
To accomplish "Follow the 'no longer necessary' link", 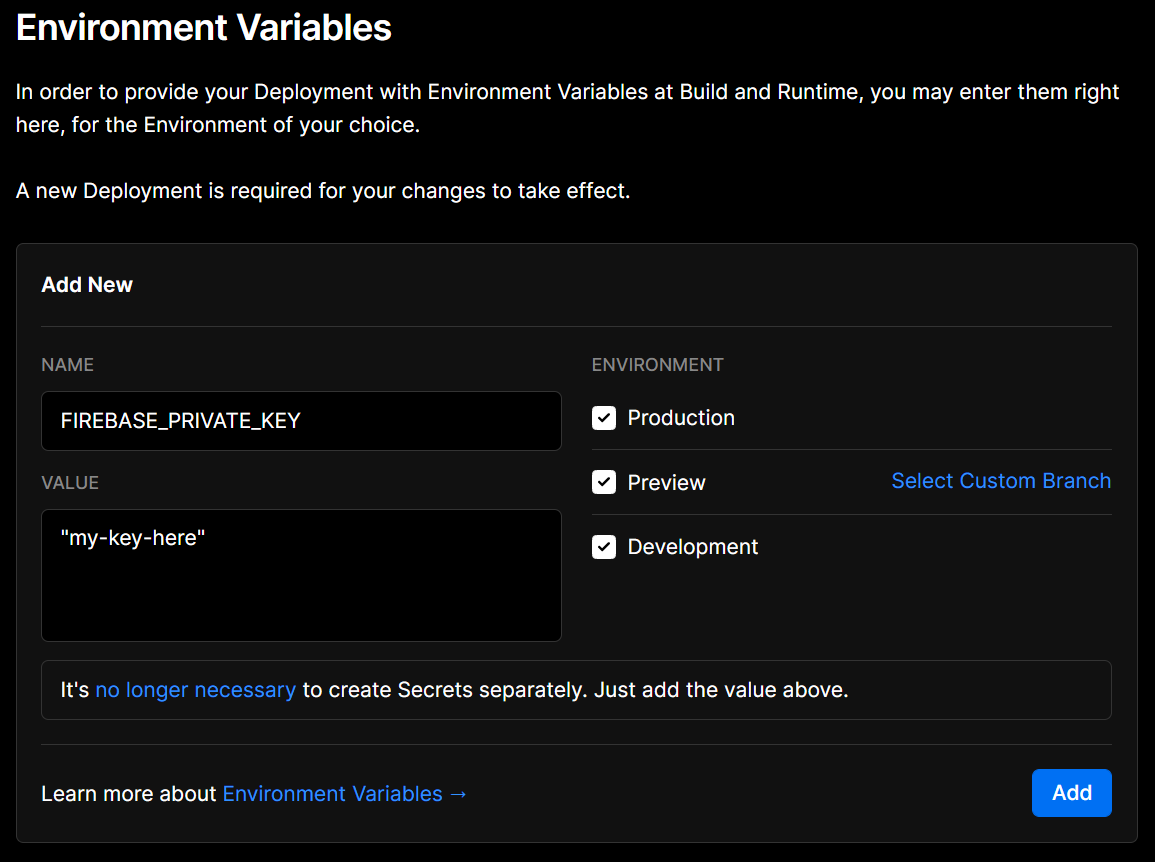I will [195, 690].
